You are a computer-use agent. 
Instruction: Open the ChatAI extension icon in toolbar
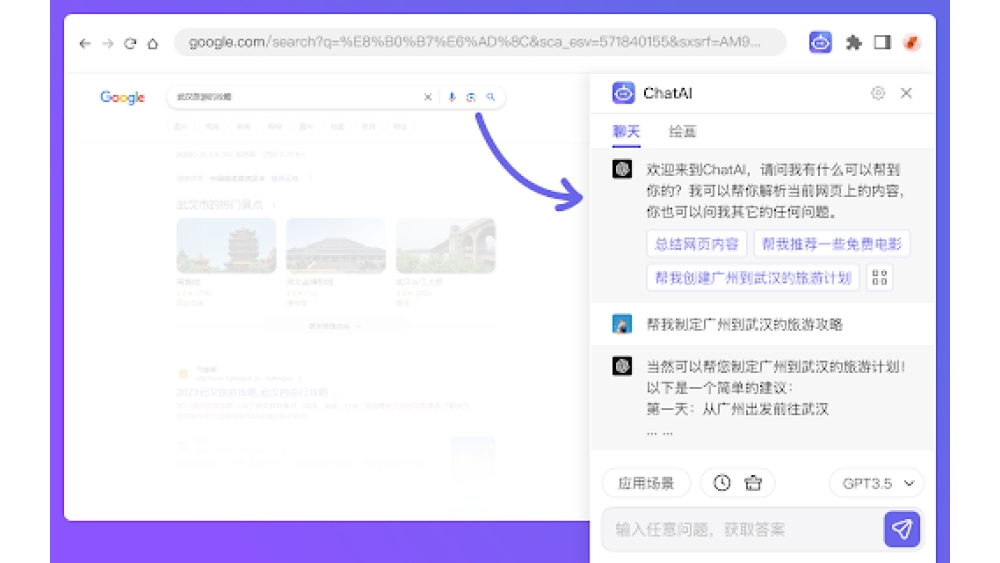pos(820,43)
